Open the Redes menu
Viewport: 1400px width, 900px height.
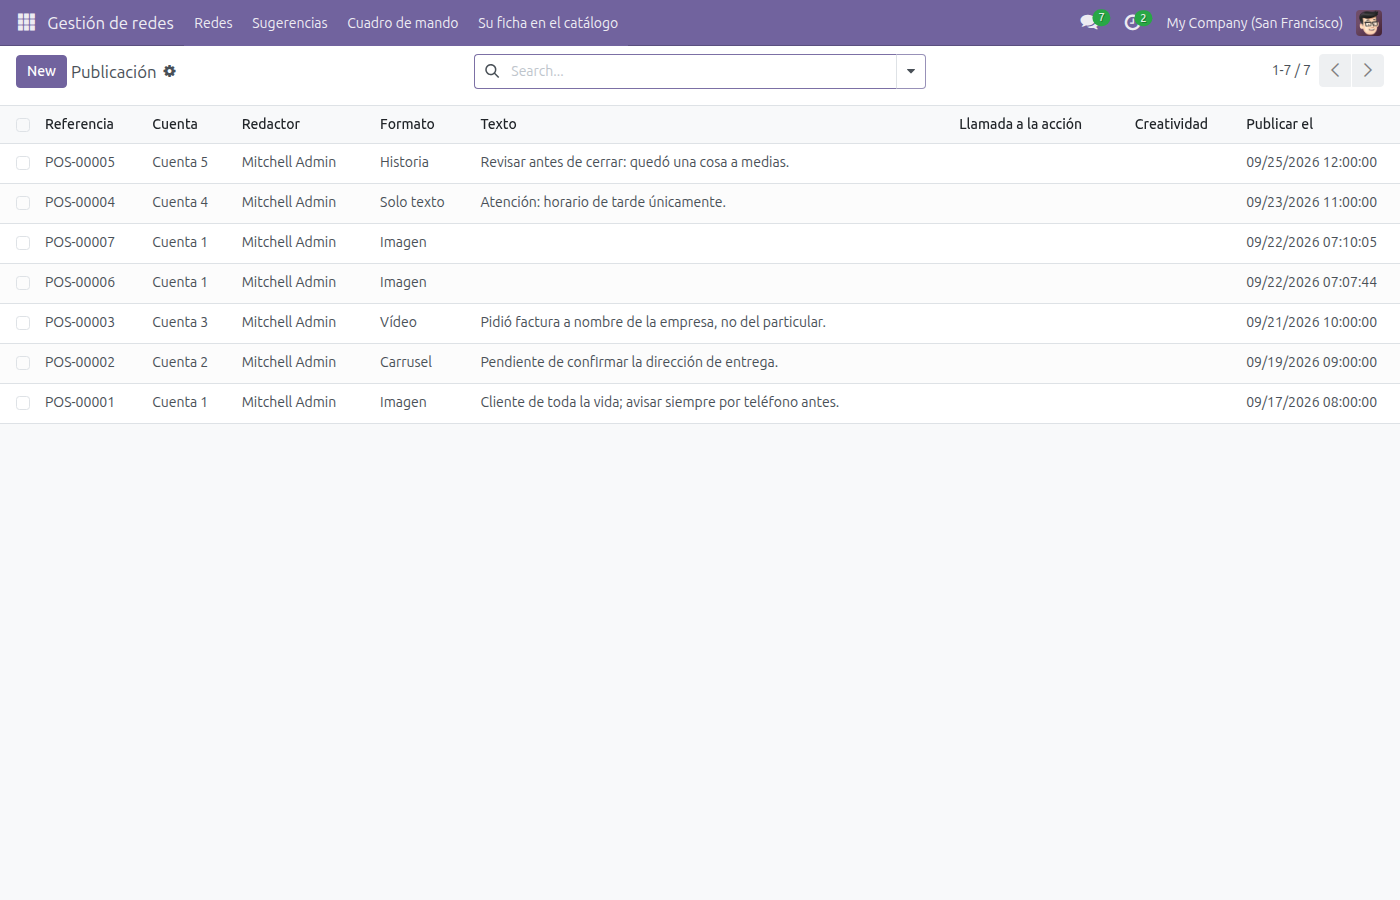click(213, 22)
